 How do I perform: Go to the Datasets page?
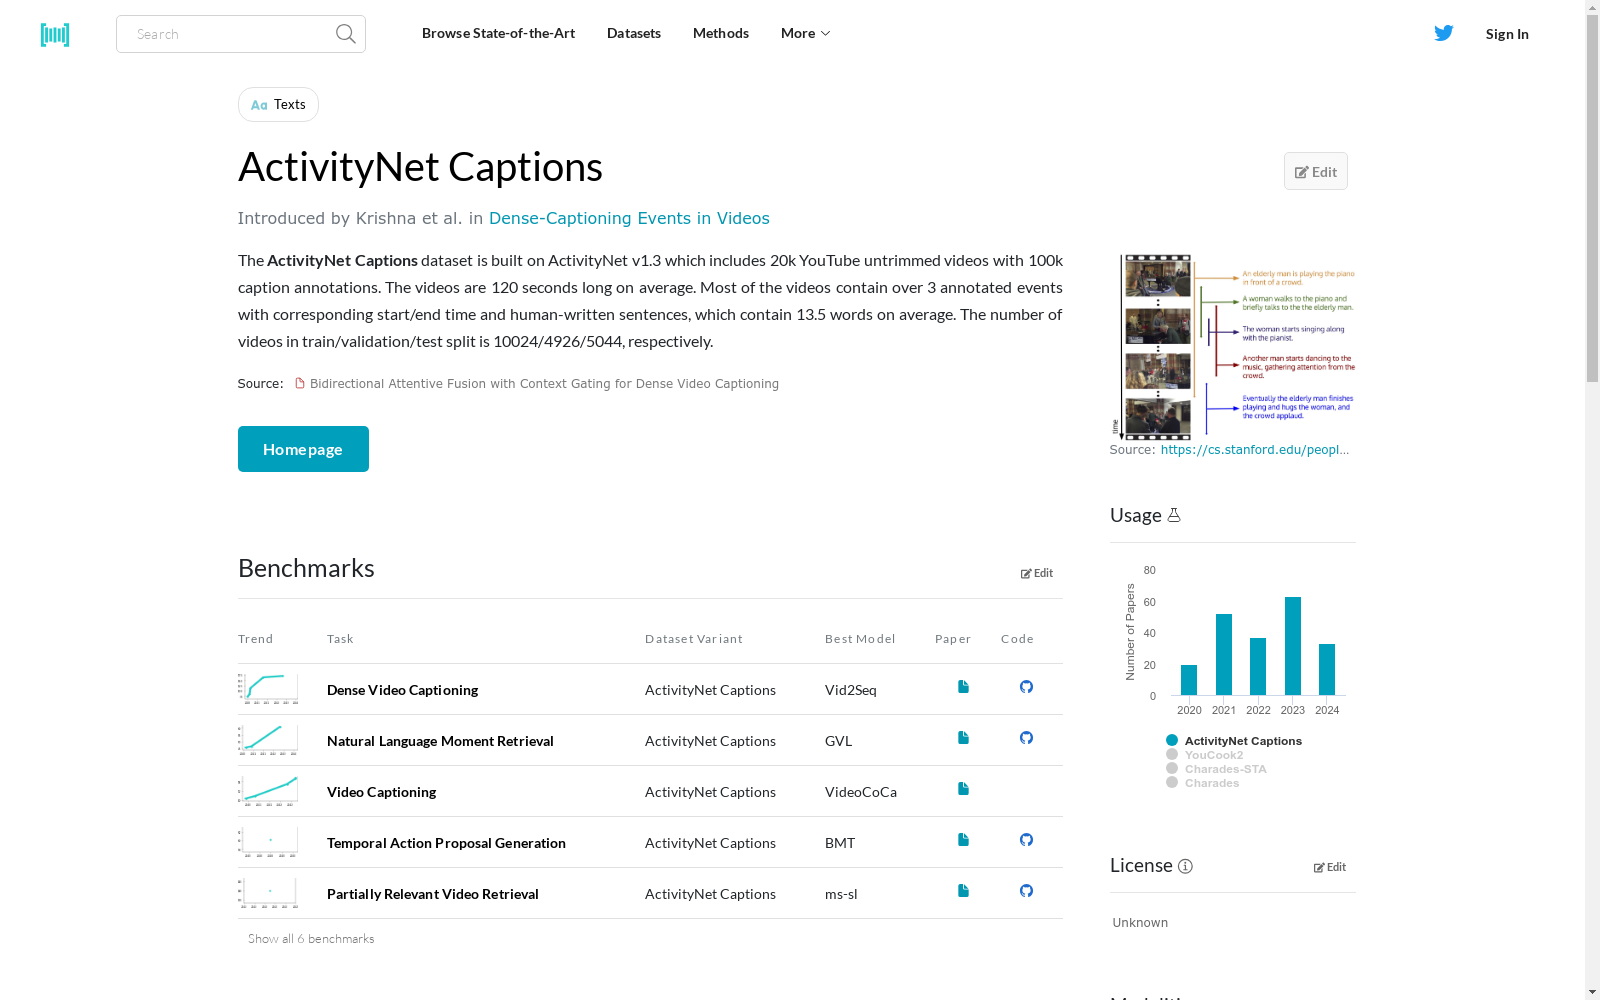(633, 33)
